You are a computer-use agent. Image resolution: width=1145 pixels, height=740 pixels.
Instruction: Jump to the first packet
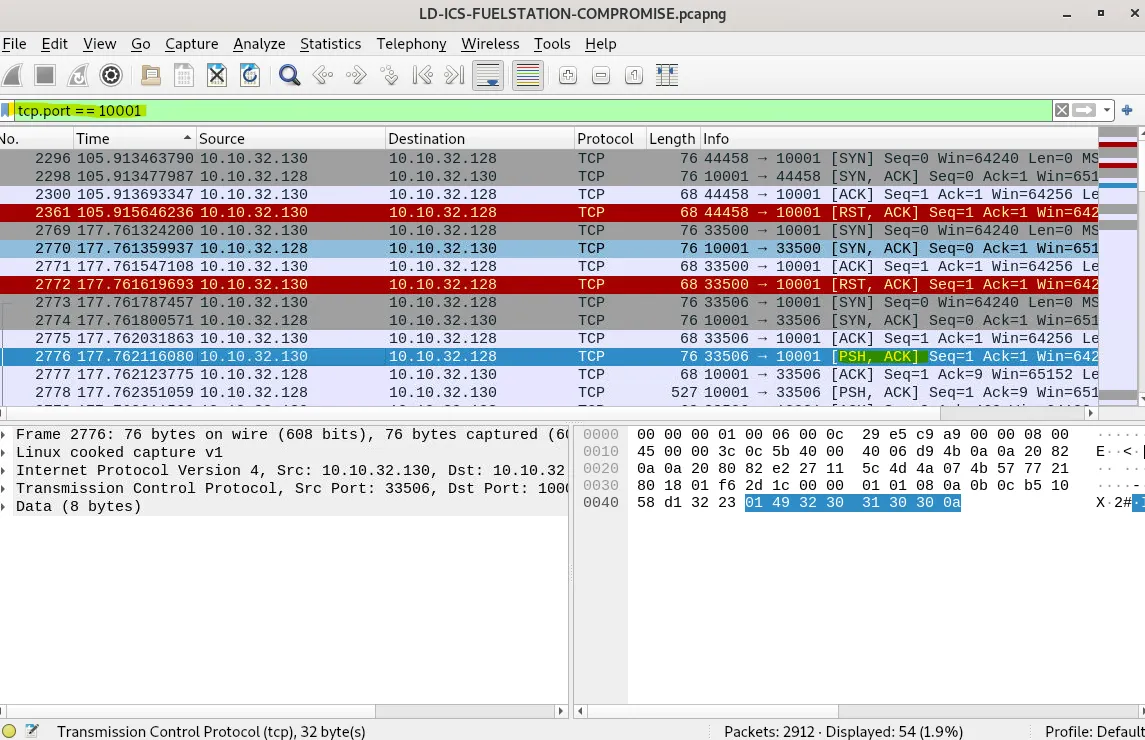point(422,75)
